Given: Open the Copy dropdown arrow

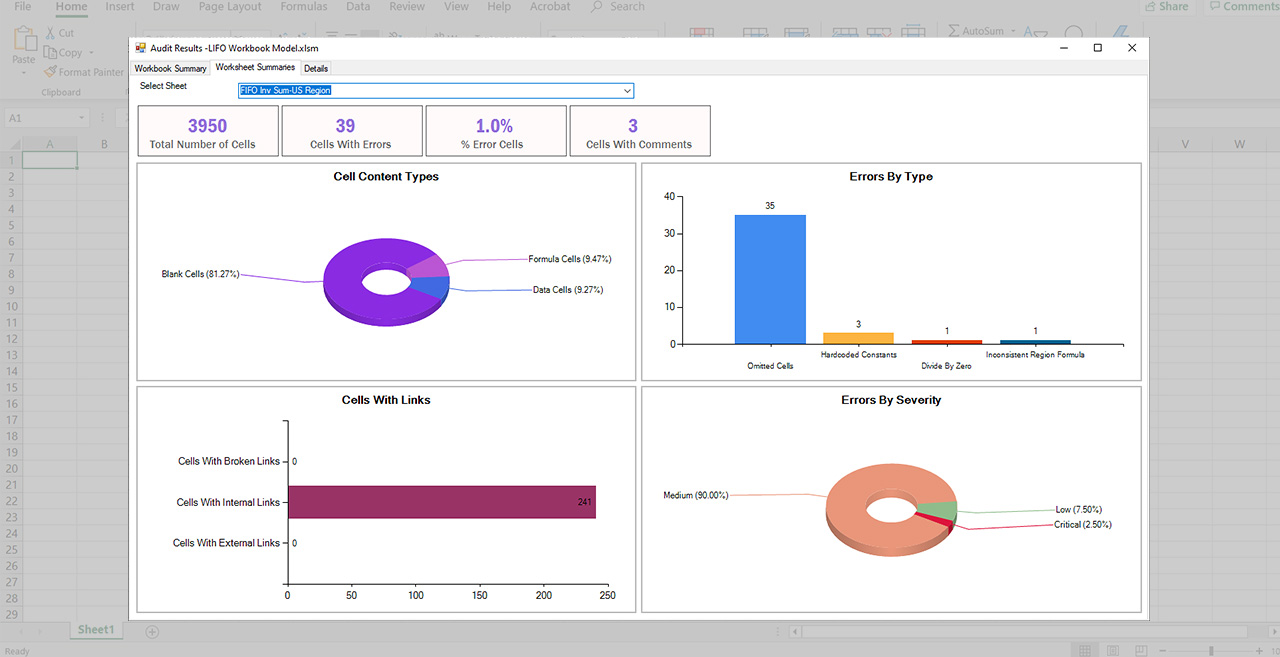Looking at the screenshot, I should point(91,53).
